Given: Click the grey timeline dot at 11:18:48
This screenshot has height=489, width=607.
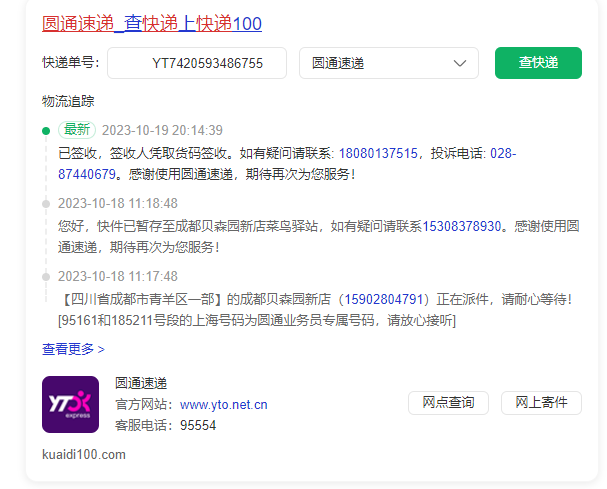Looking at the screenshot, I should (46, 204).
